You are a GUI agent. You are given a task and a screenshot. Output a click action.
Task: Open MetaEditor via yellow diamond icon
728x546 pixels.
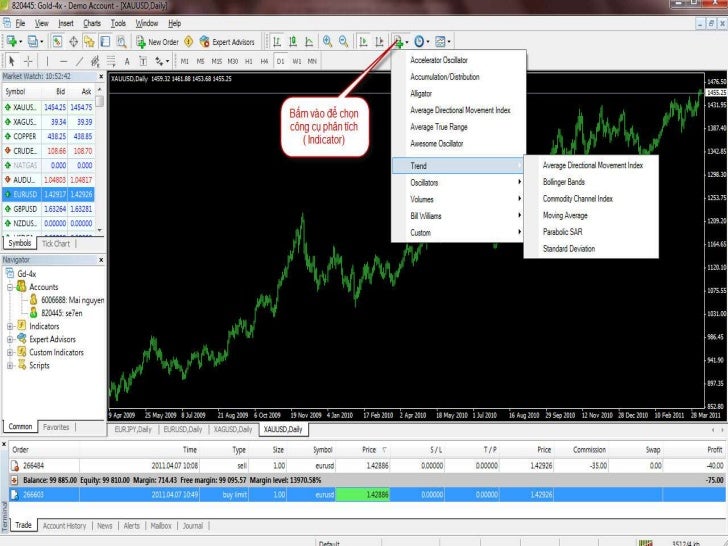click(188, 42)
